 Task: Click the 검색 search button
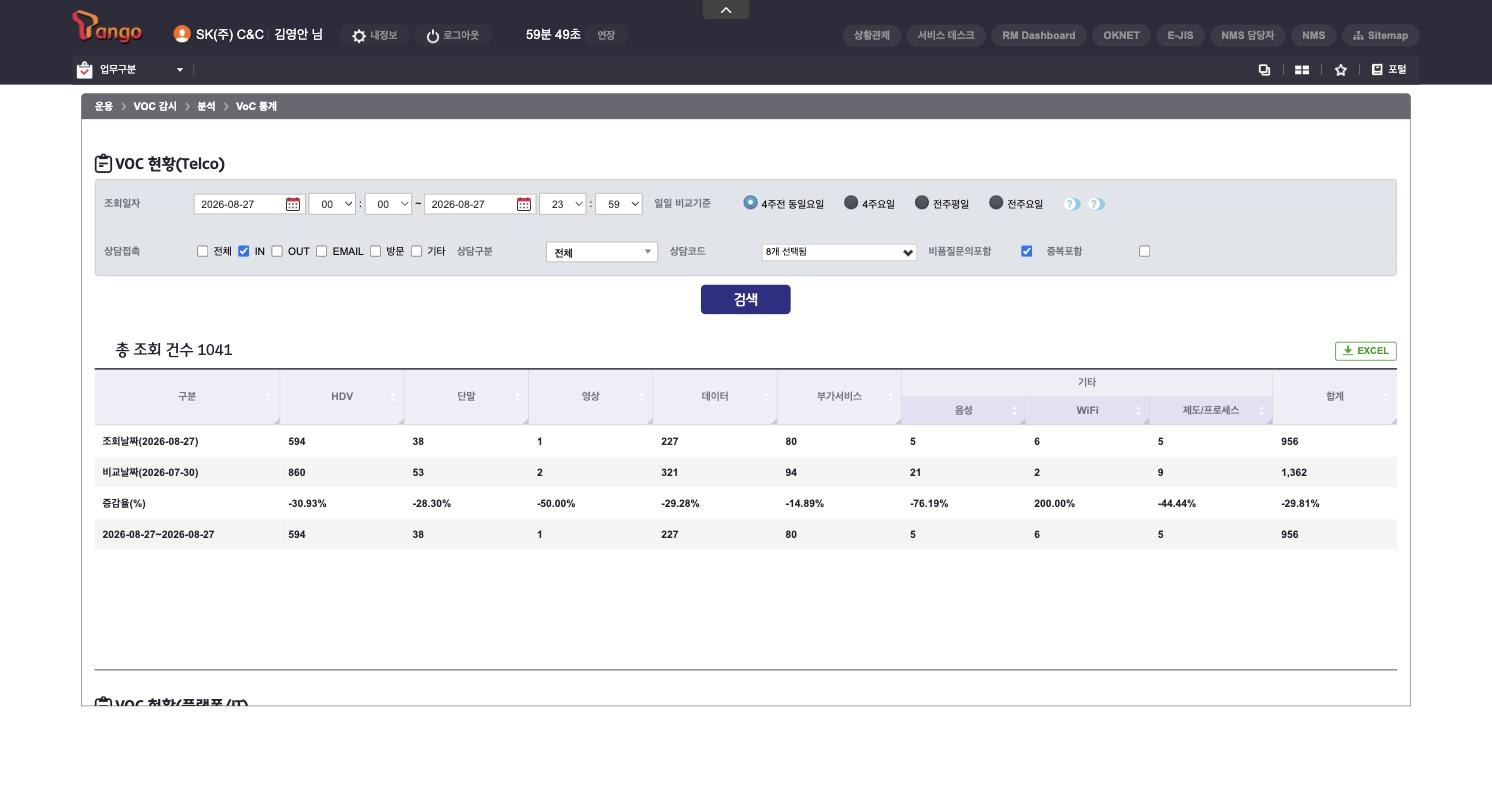click(746, 300)
